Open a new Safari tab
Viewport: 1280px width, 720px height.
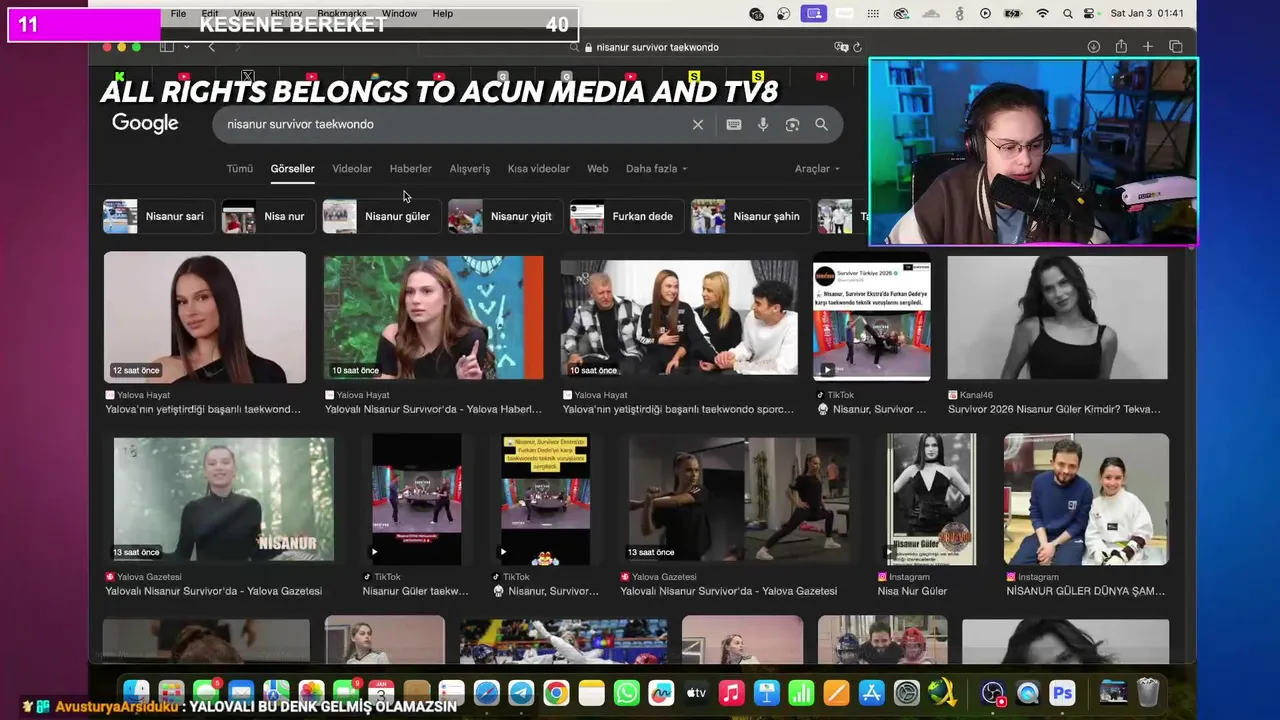pyautogui.click(x=1148, y=47)
